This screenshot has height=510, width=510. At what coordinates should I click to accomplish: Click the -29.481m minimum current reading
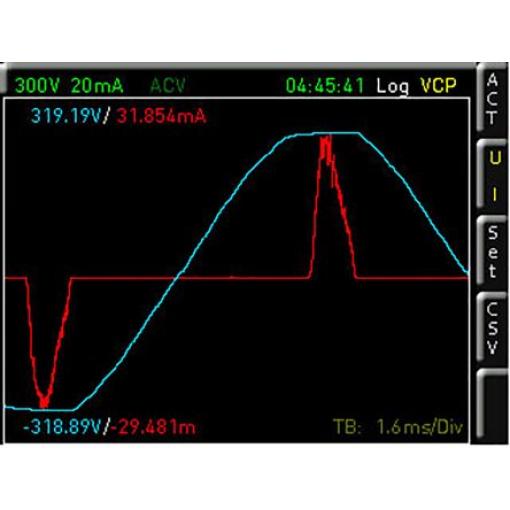pos(153,426)
